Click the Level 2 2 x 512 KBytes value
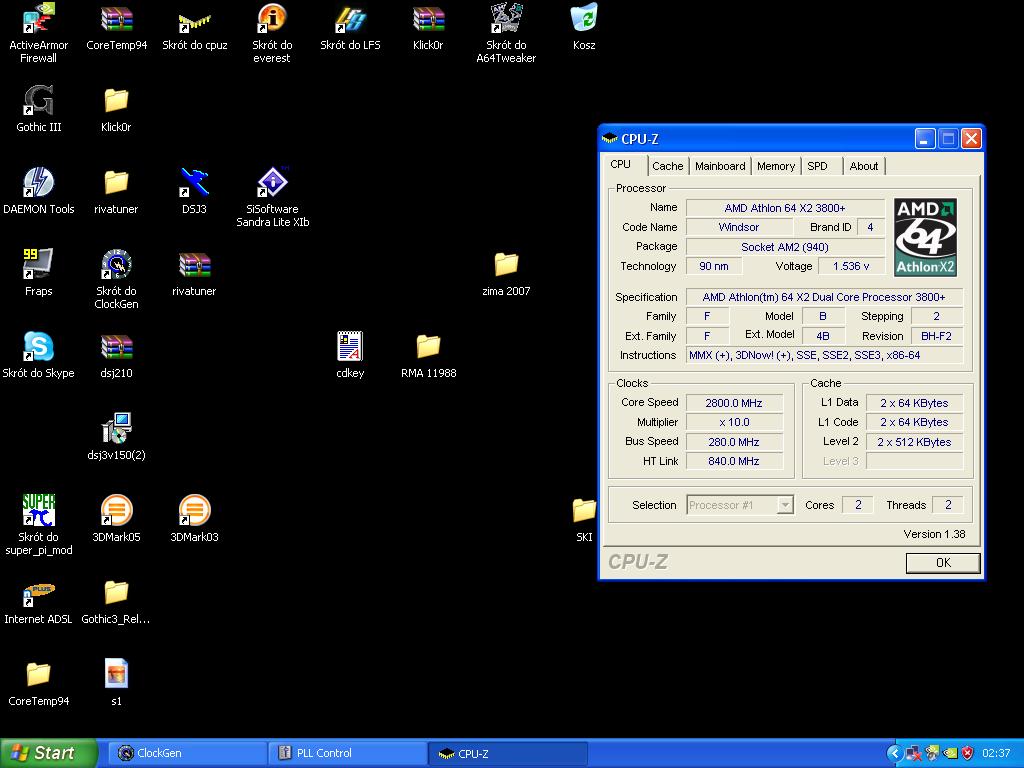Image resolution: width=1024 pixels, height=768 pixels. (x=914, y=441)
